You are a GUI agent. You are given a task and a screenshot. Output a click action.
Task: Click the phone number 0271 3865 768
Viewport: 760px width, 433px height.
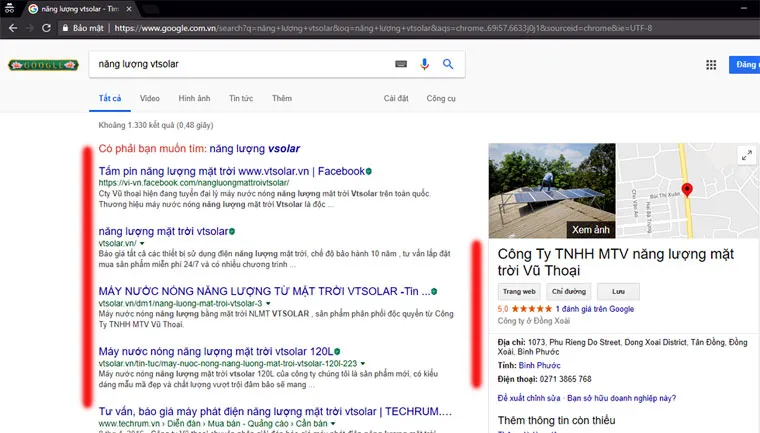click(566, 379)
